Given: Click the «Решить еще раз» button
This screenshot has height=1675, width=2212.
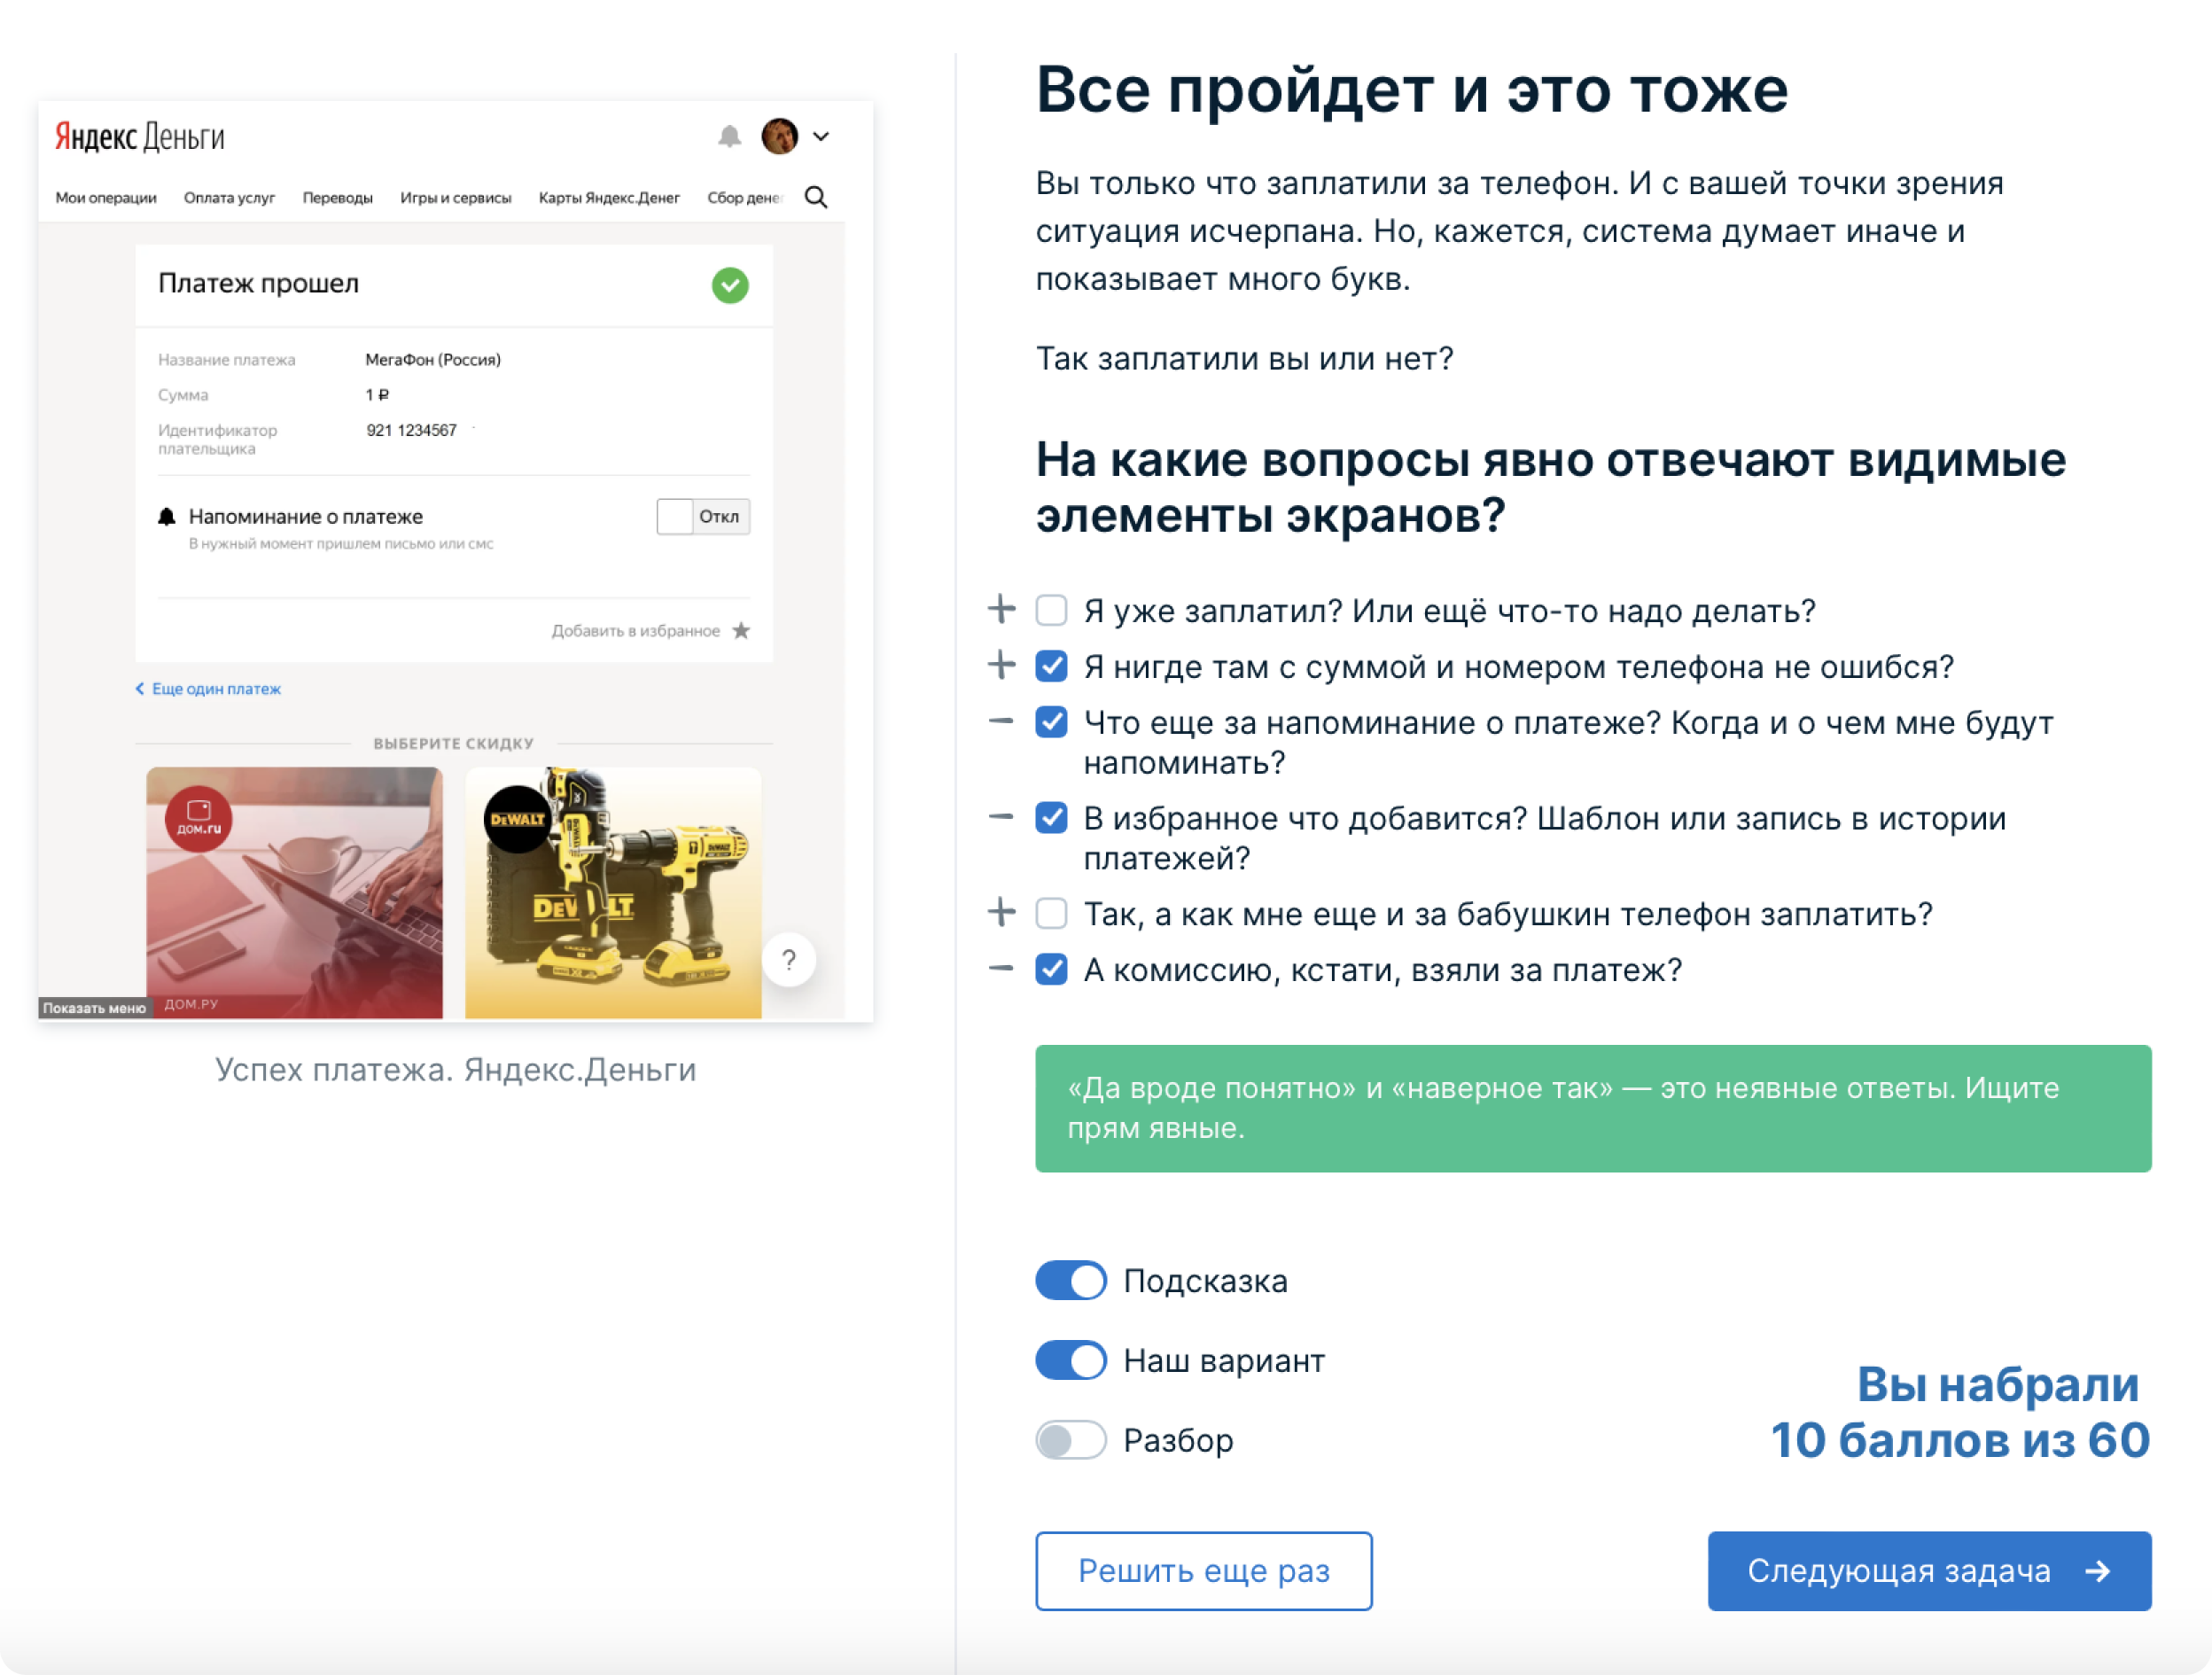Looking at the screenshot, I should (x=1203, y=1570).
